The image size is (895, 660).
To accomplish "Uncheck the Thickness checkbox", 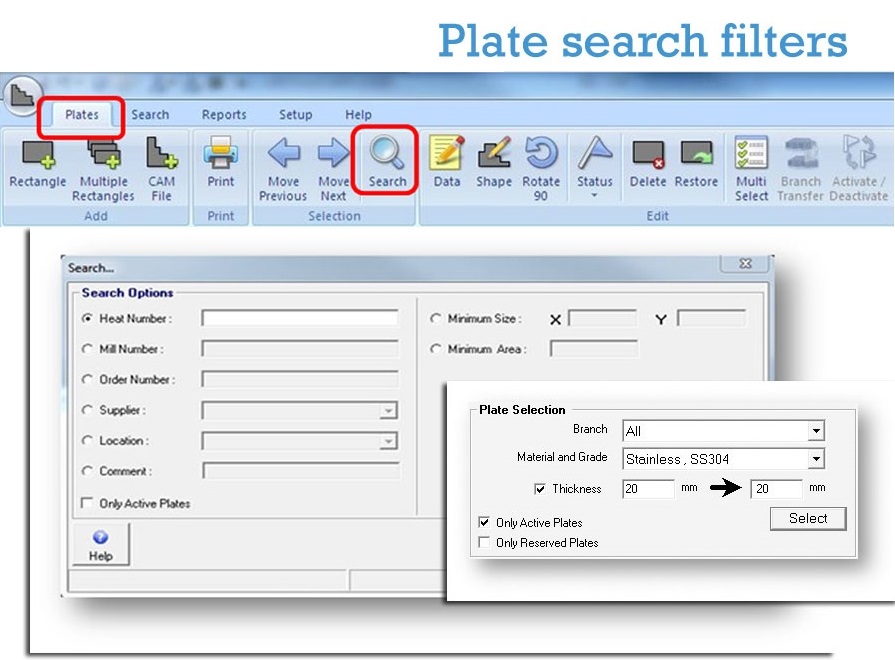I will click(539, 489).
